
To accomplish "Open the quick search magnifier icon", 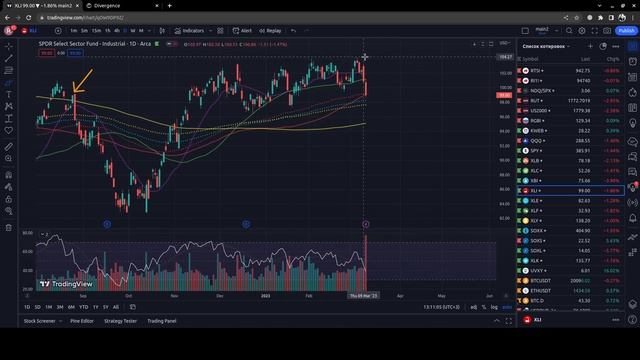I will (569, 31).
